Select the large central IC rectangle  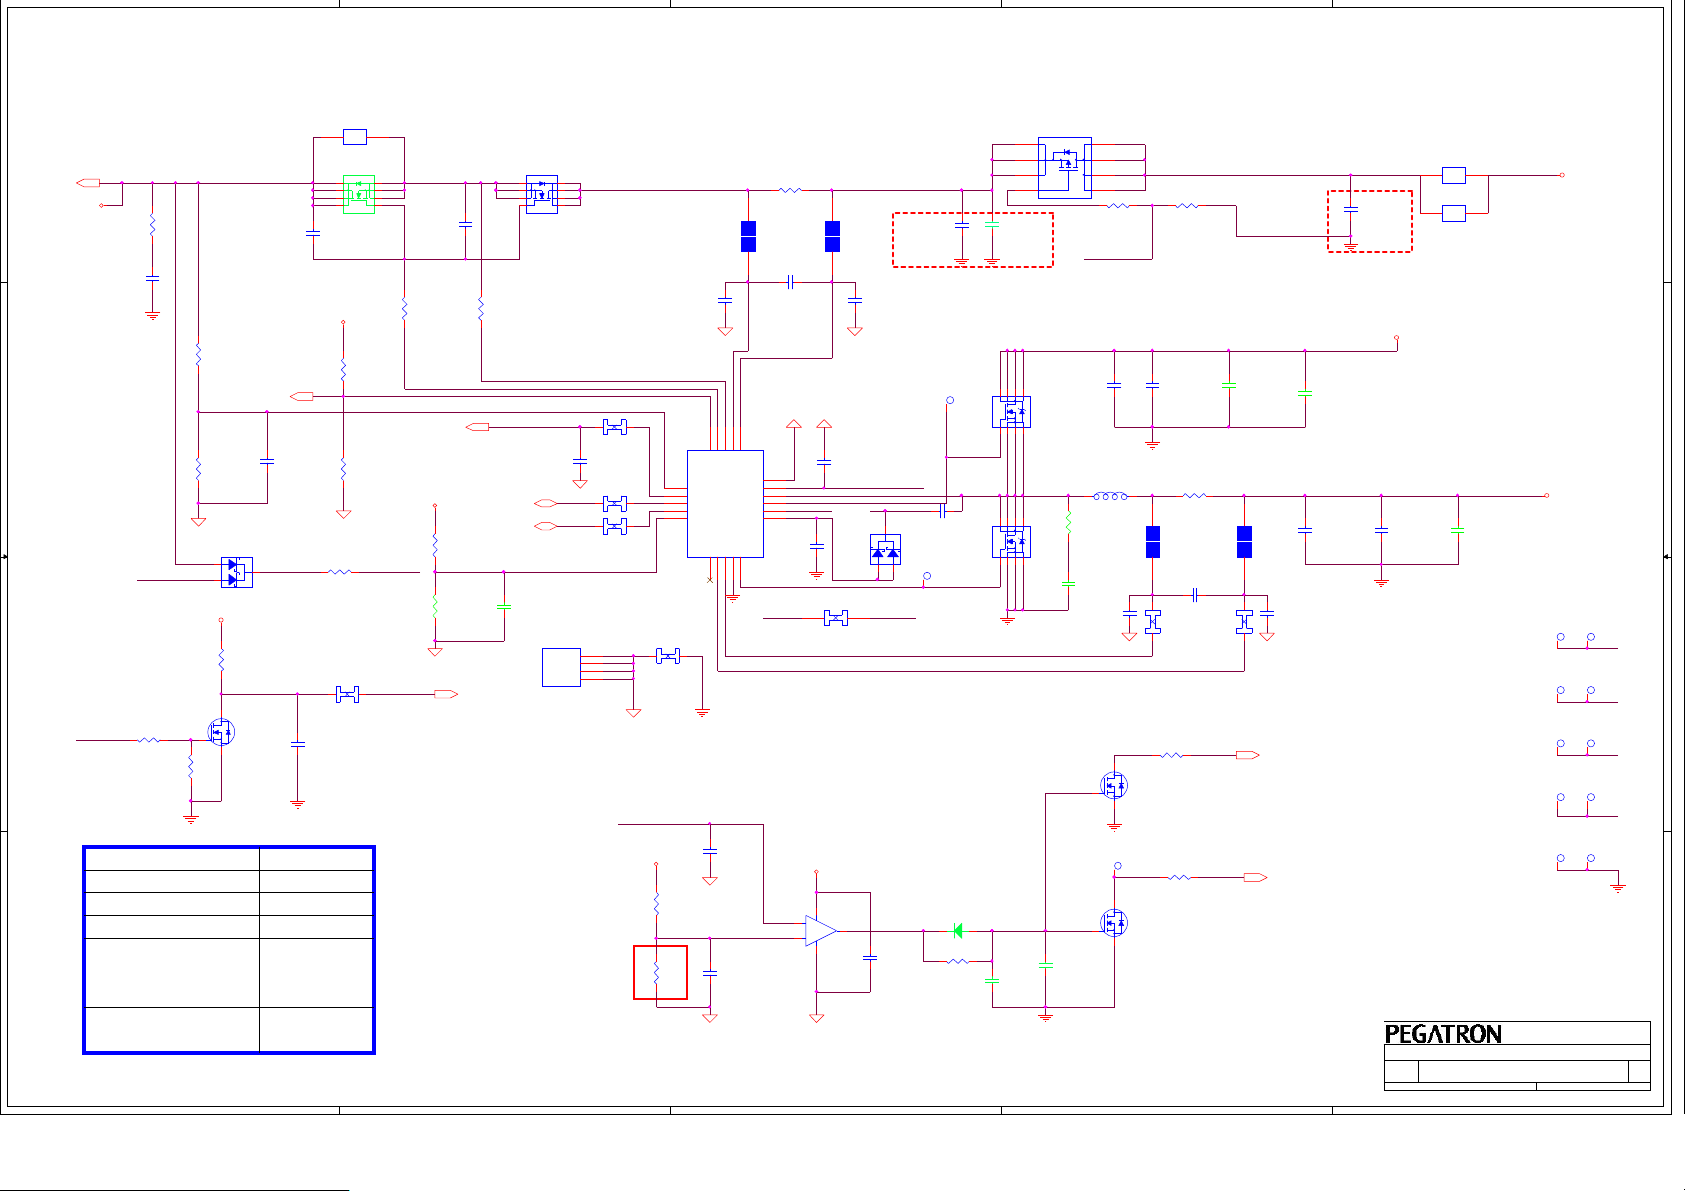pos(725,504)
